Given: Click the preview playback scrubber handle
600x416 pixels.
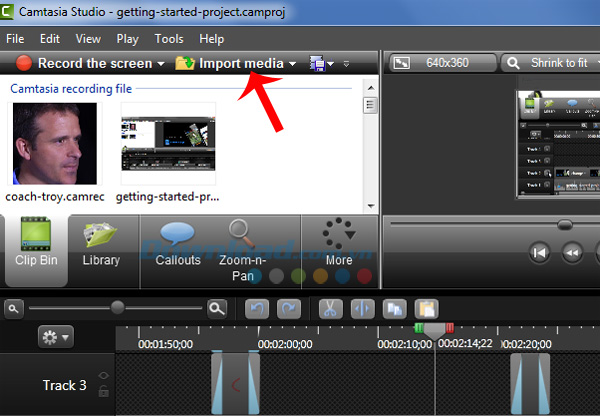Looking at the screenshot, I should pos(564,224).
